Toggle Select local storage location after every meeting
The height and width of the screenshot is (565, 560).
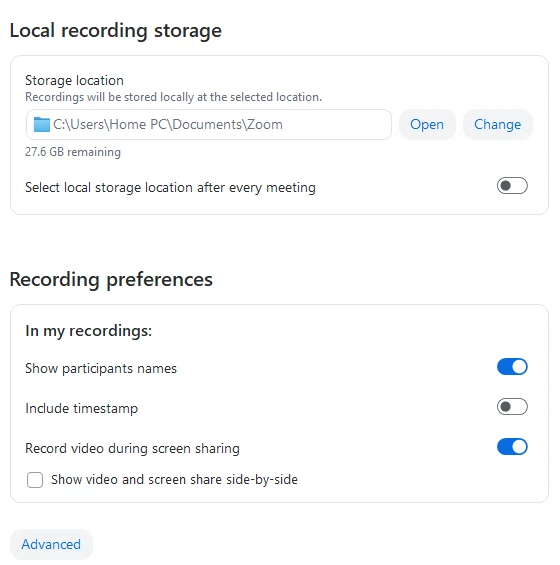(x=512, y=186)
